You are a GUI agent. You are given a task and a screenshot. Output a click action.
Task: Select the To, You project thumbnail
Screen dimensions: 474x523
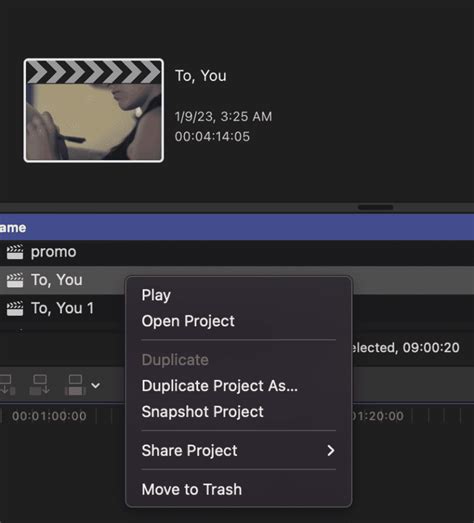(x=94, y=110)
